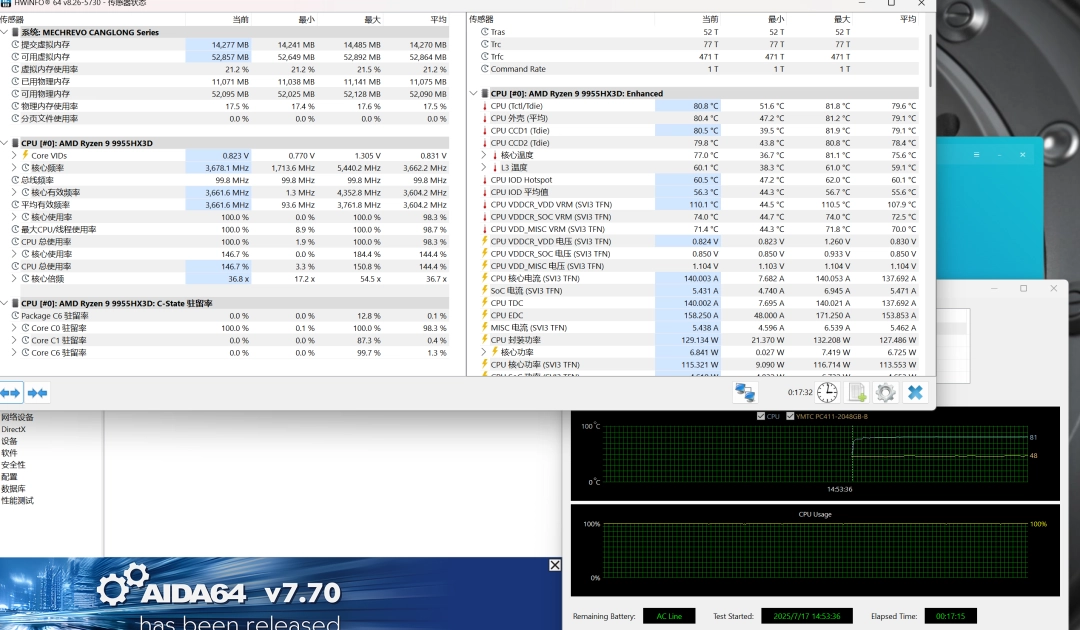Open 性能测试 in the sidebar list

coord(17,500)
